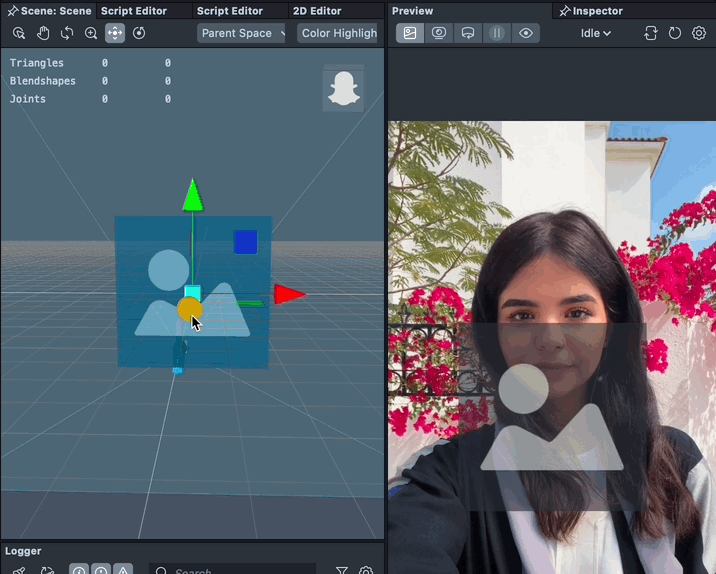Image resolution: width=716 pixels, height=574 pixels.
Task: Clear the Logger with broom icon
Action: 19,570
